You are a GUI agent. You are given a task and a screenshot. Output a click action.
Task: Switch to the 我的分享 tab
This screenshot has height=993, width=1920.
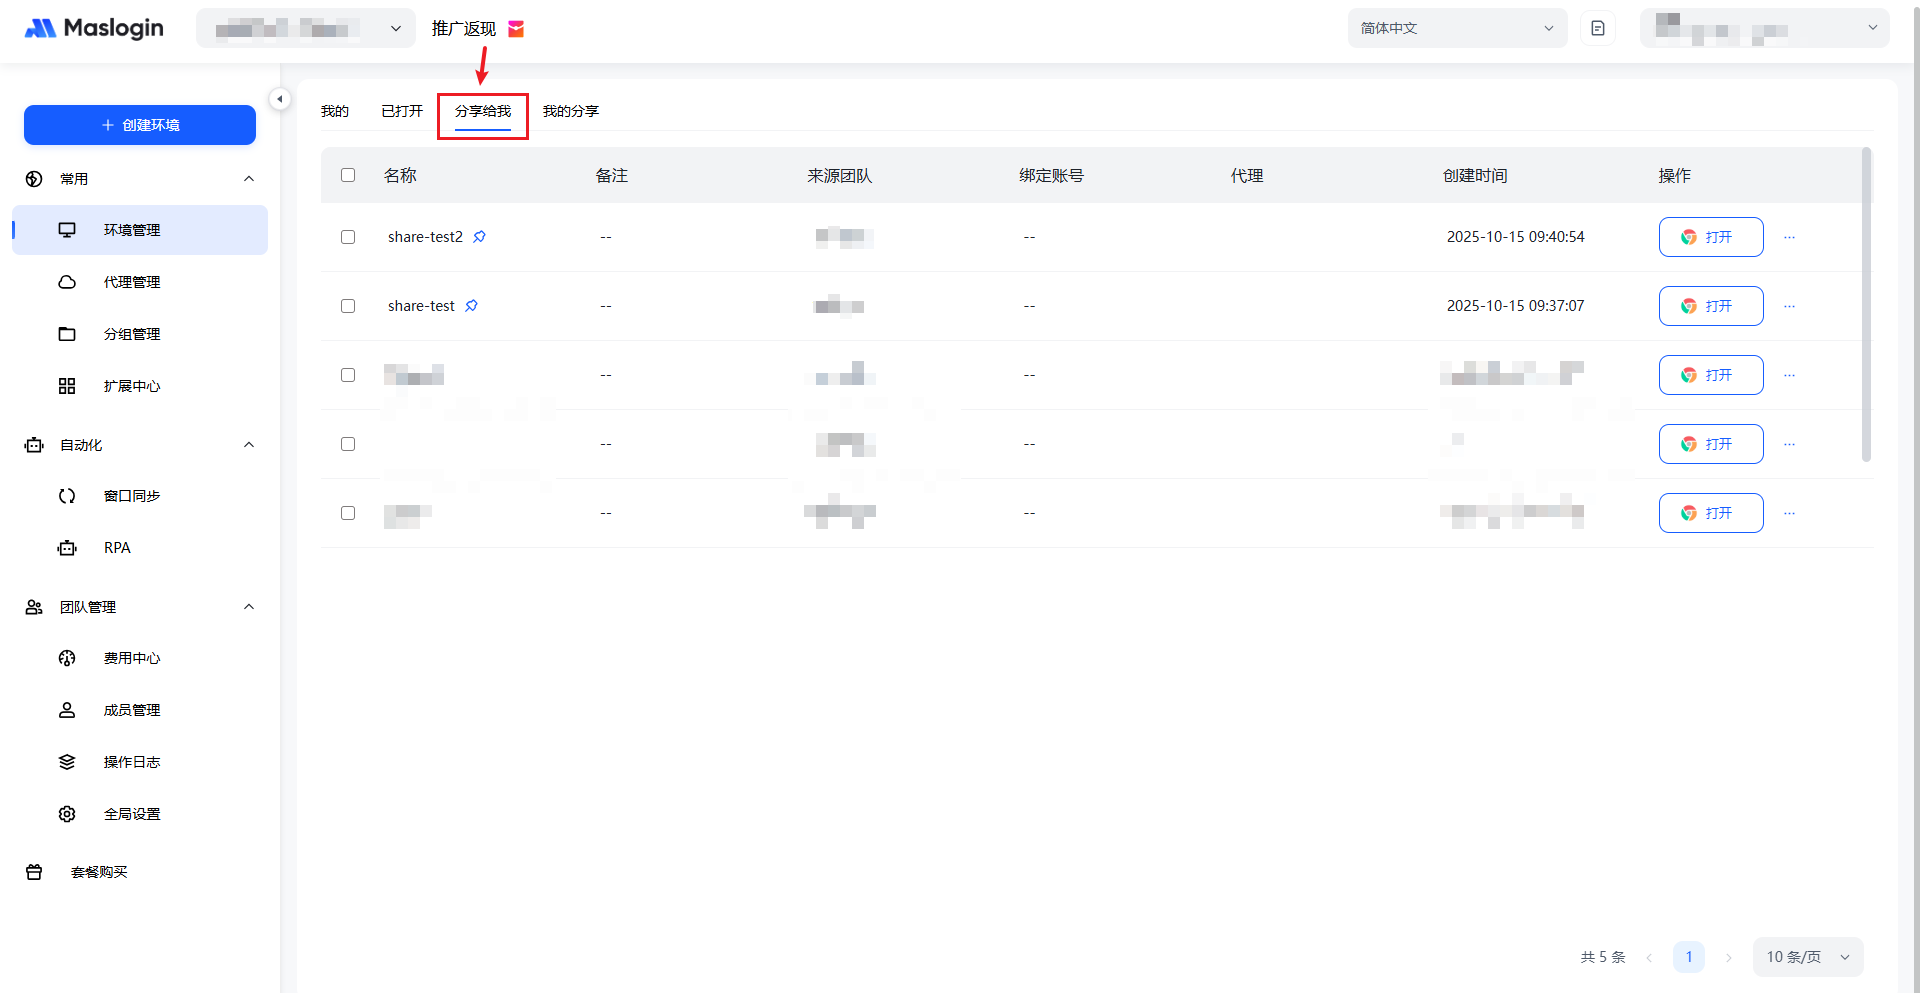tap(570, 111)
